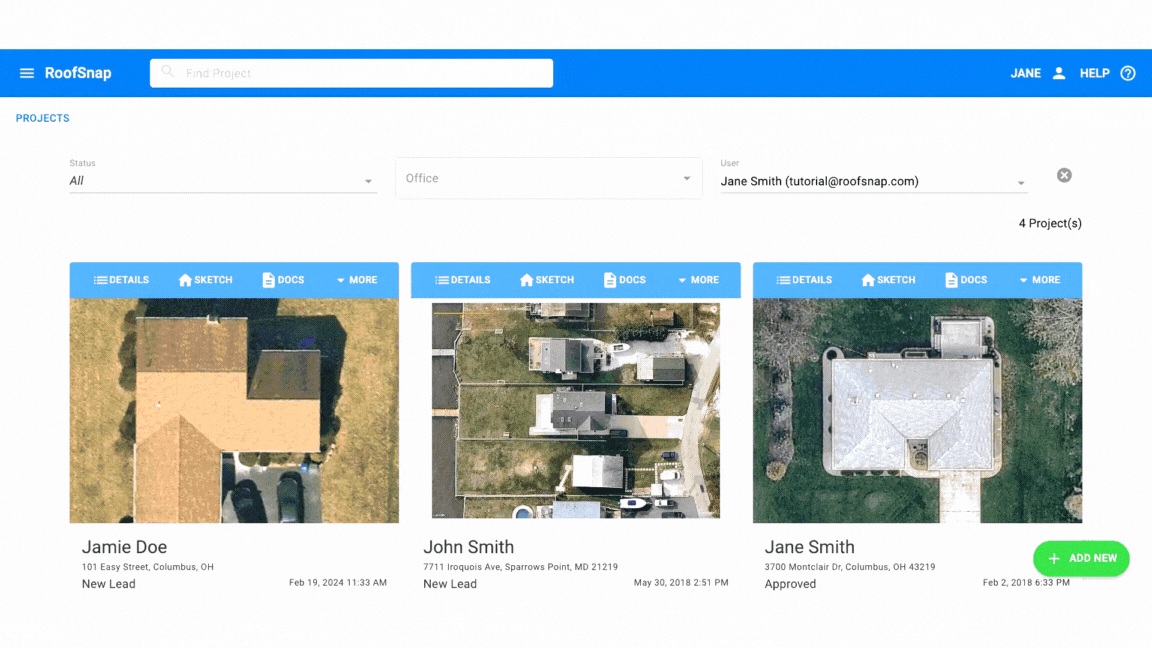Open SKETCH for John Smith project
This screenshot has height=648, width=1152.
[x=547, y=280]
